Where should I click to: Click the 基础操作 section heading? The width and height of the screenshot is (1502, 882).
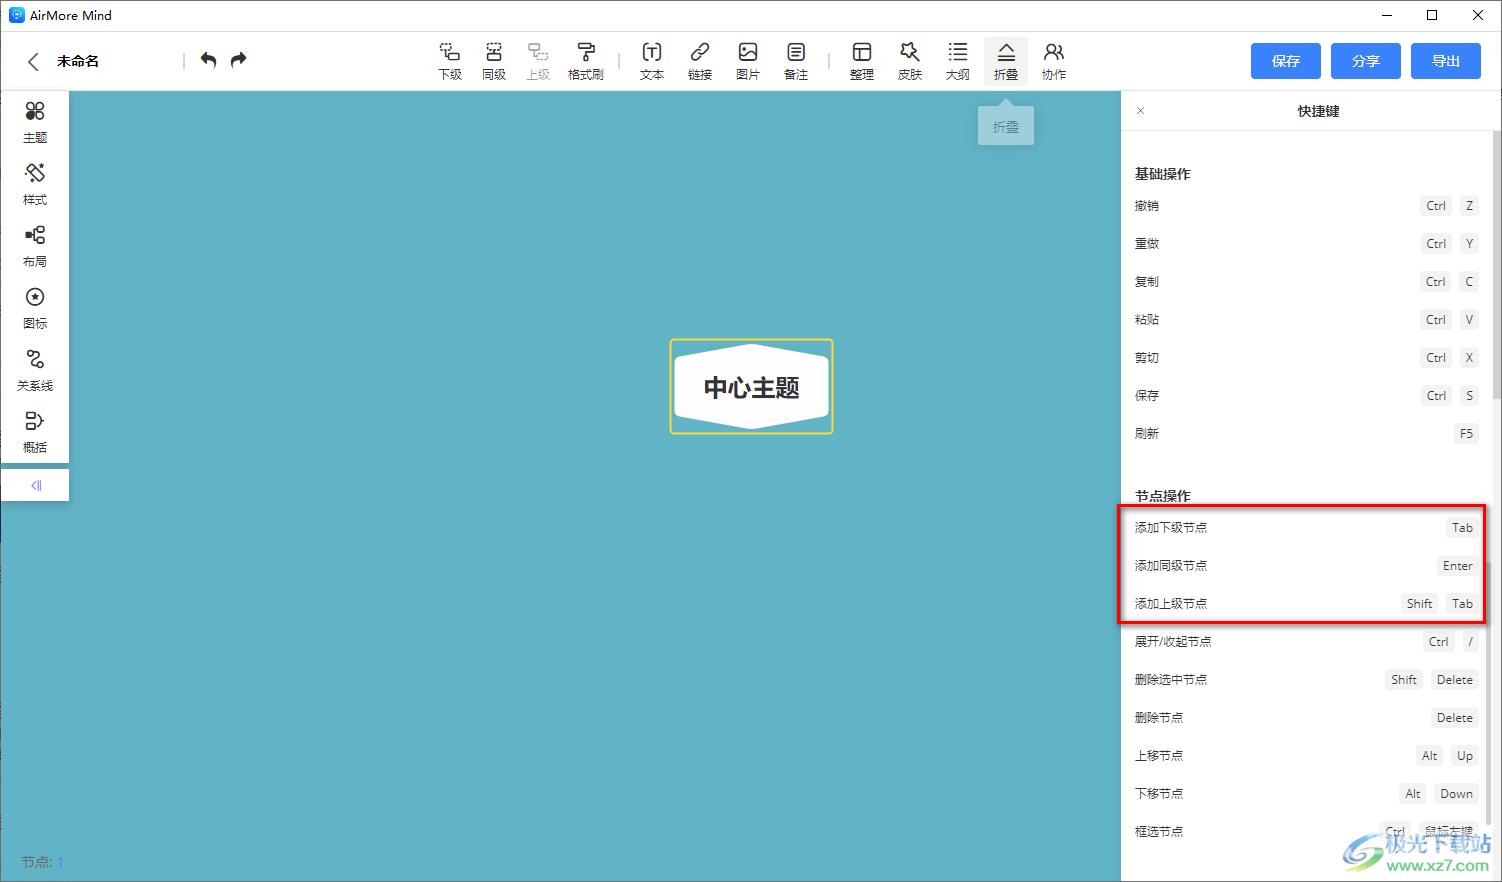tap(1162, 174)
